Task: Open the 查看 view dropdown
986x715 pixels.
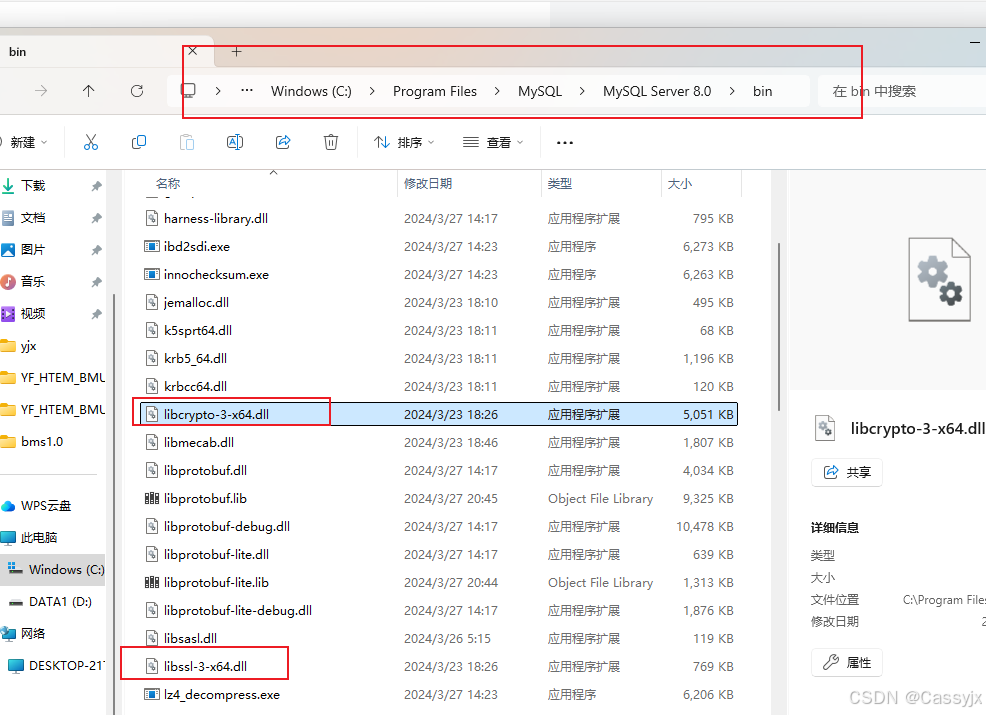Action: click(493, 143)
